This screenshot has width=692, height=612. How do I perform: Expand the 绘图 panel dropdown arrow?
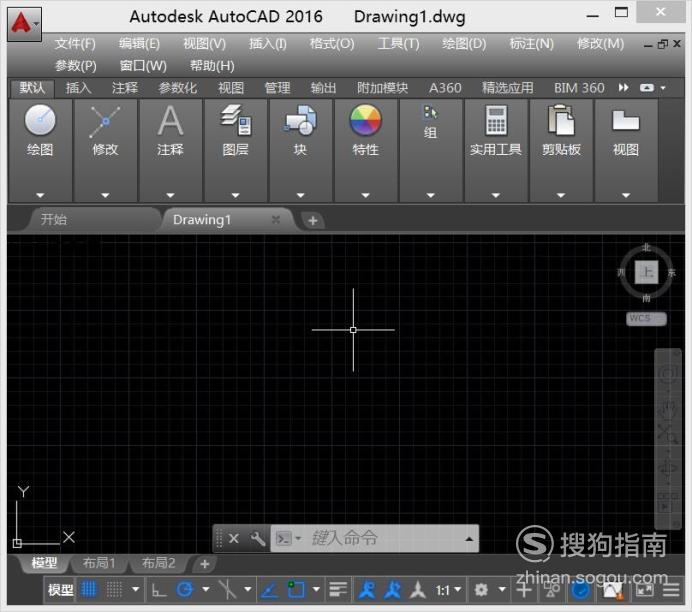40,195
